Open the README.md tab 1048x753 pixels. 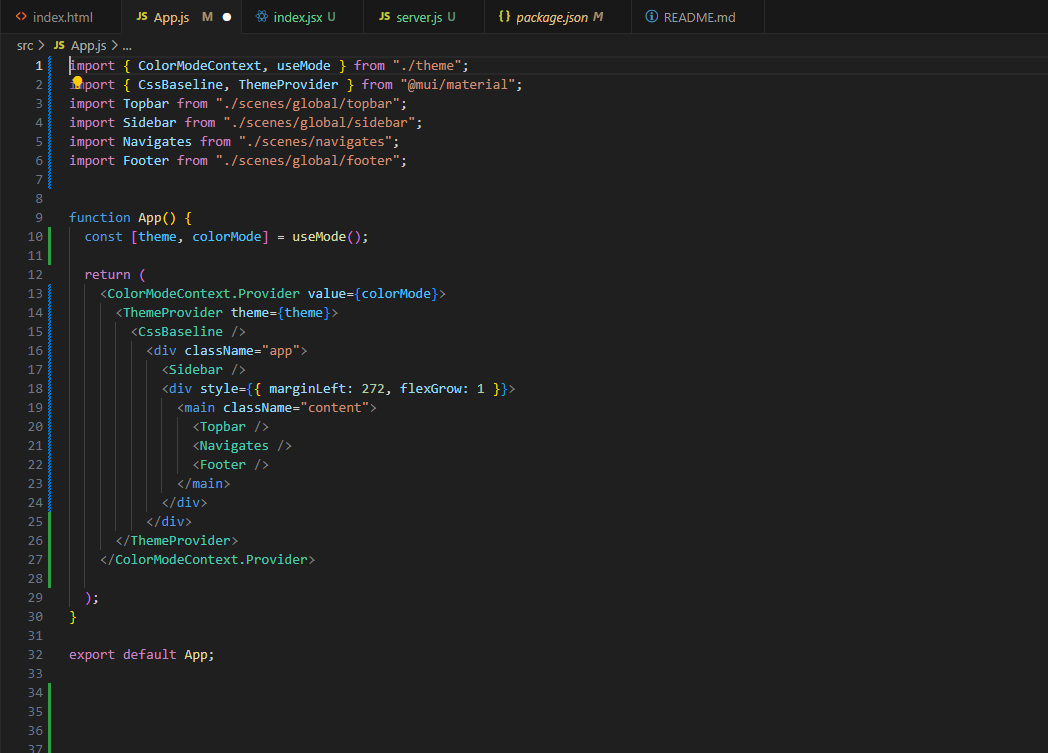[x=699, y=17]
